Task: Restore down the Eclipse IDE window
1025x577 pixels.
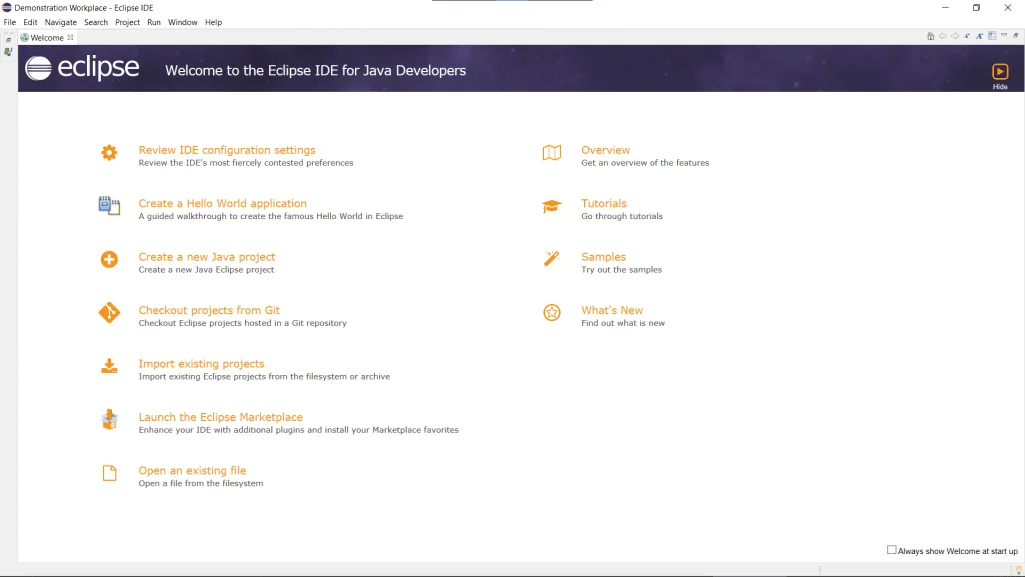Action: pyautogui.click(x=976, y=8)
